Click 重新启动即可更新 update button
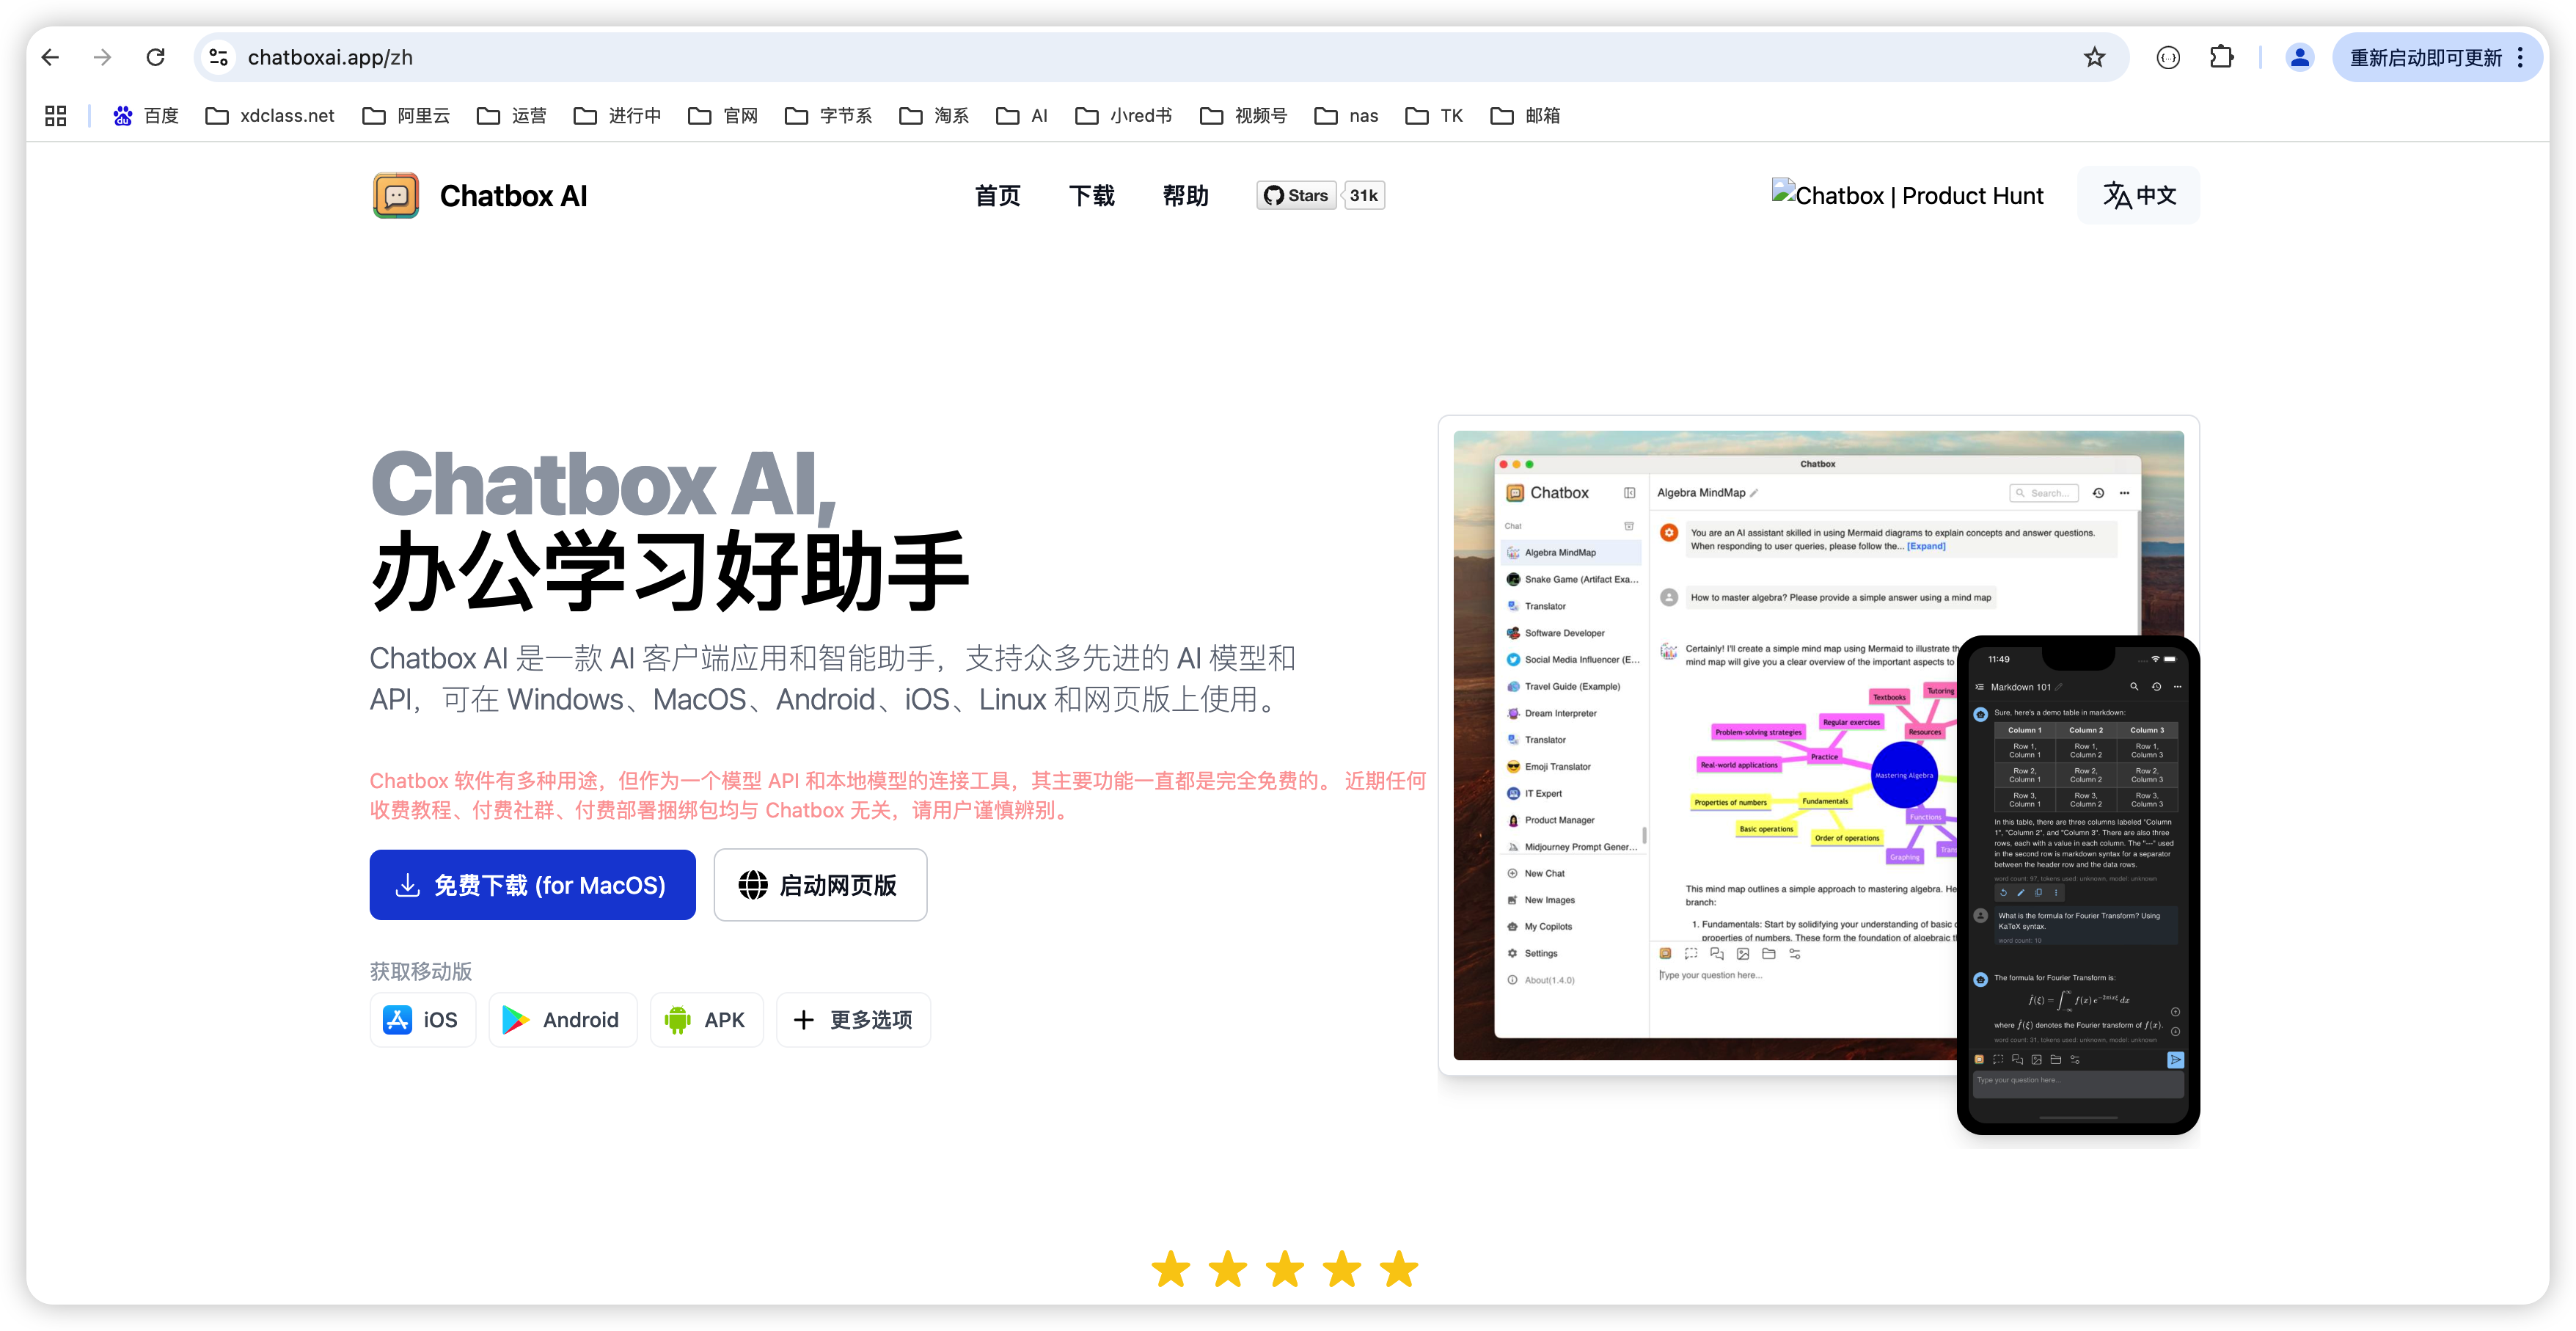Viewport: 2576px width, 1331px height. point(2425,58)
